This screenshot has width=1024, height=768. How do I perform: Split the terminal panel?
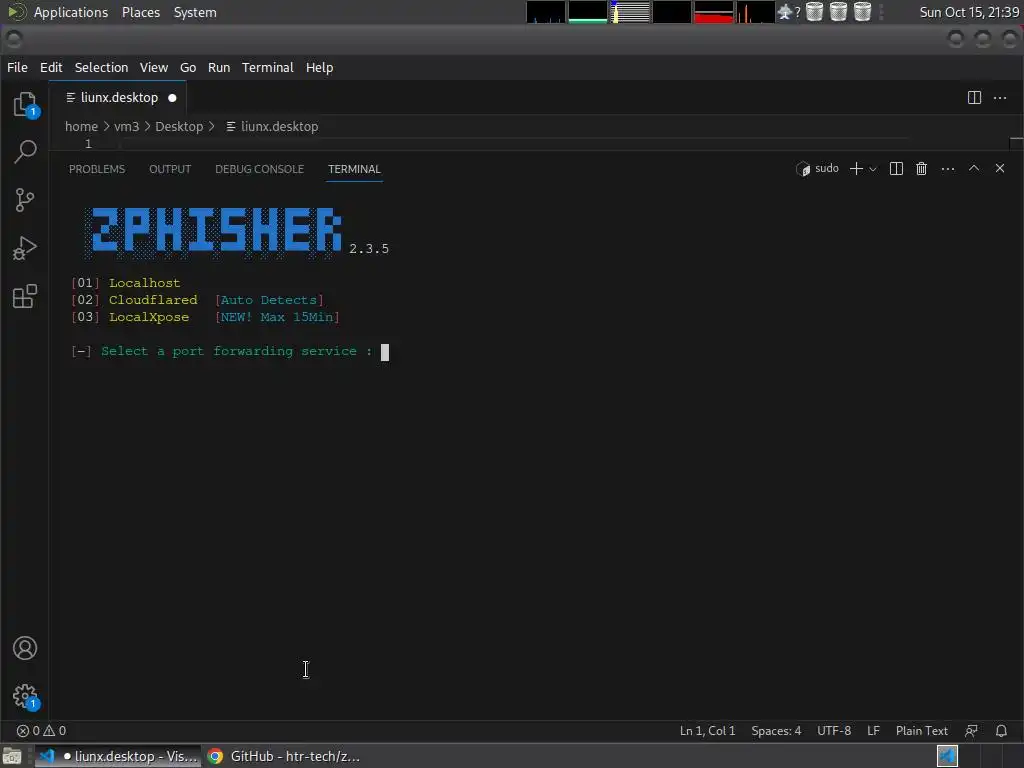pos(896,168)
